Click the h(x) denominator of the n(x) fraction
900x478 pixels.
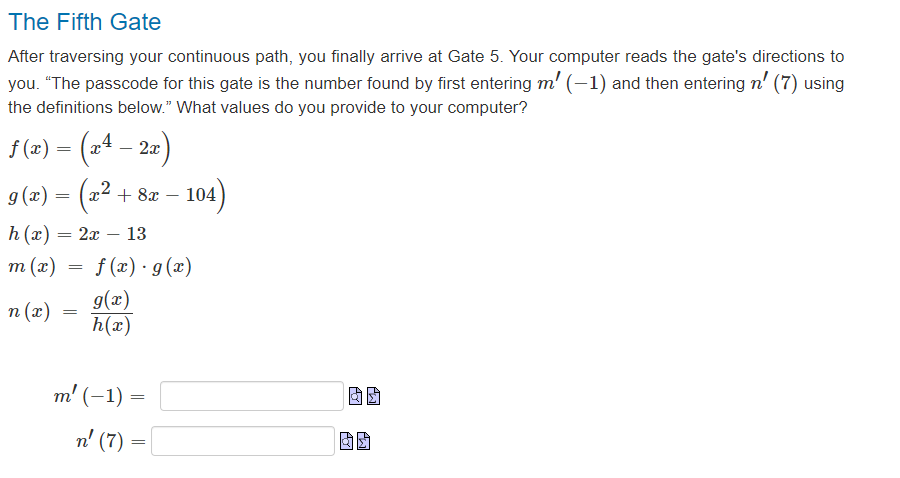[x=111, y=325]
